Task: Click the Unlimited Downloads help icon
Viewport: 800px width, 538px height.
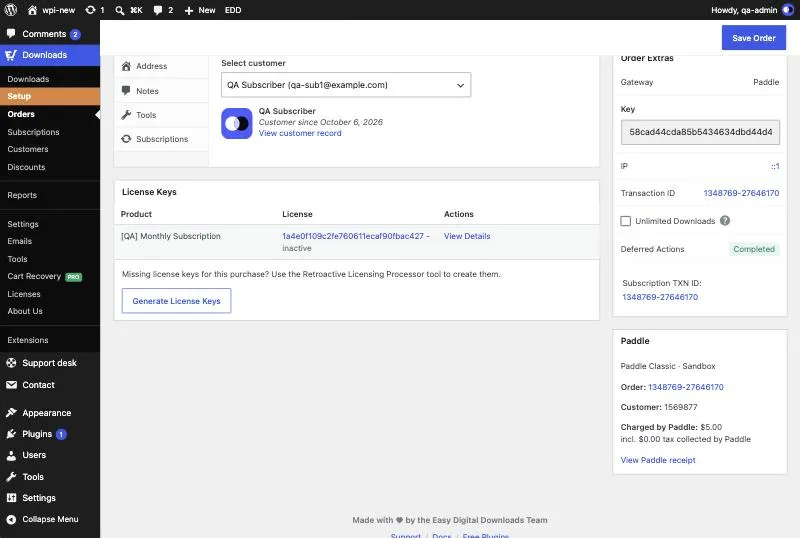Action: tap(725, 221)
